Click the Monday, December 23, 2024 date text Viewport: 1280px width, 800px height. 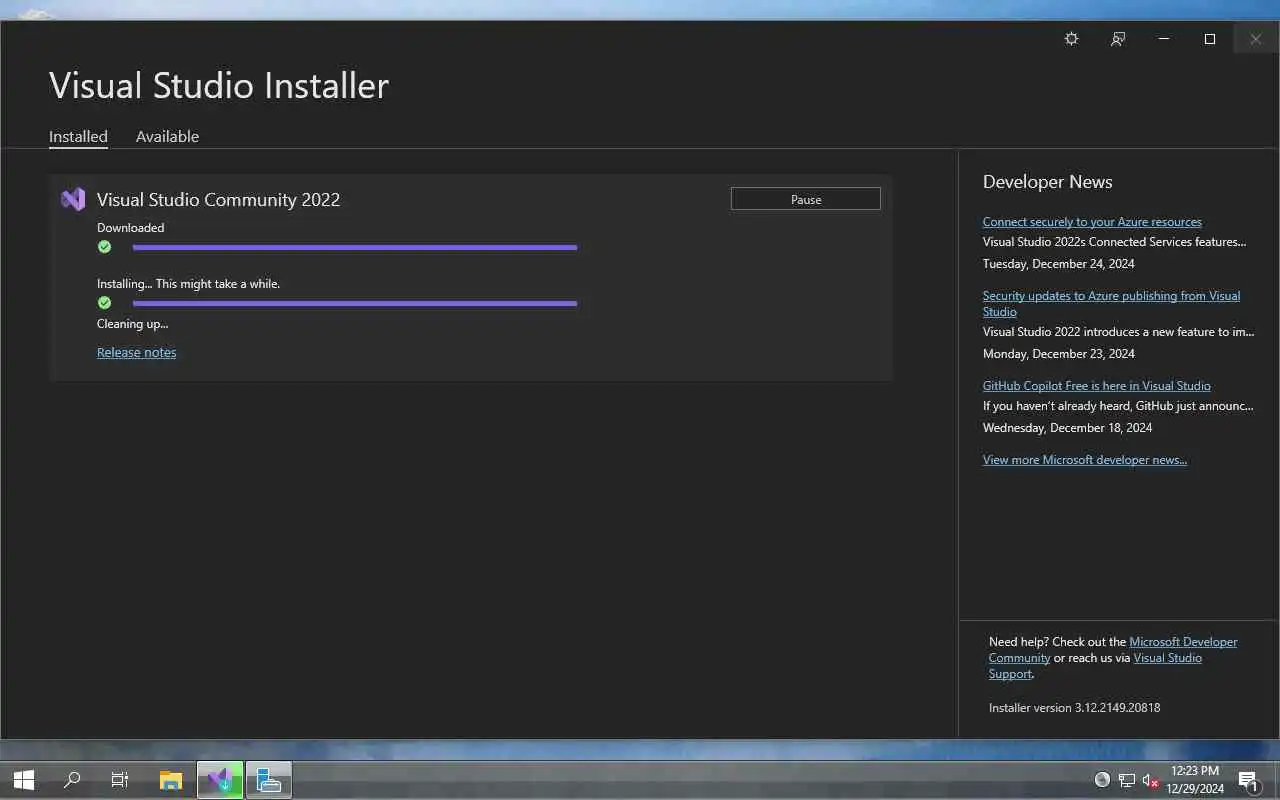click(1058, 354)
